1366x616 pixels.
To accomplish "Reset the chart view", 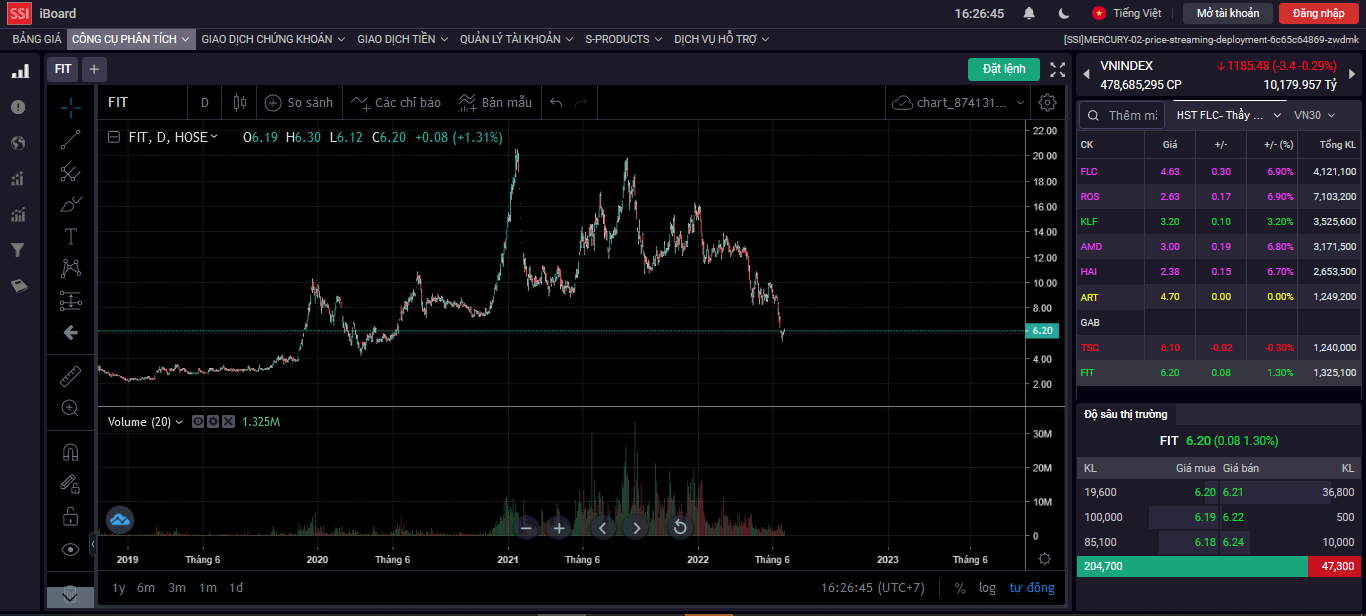I will click(x=680, y=527).
